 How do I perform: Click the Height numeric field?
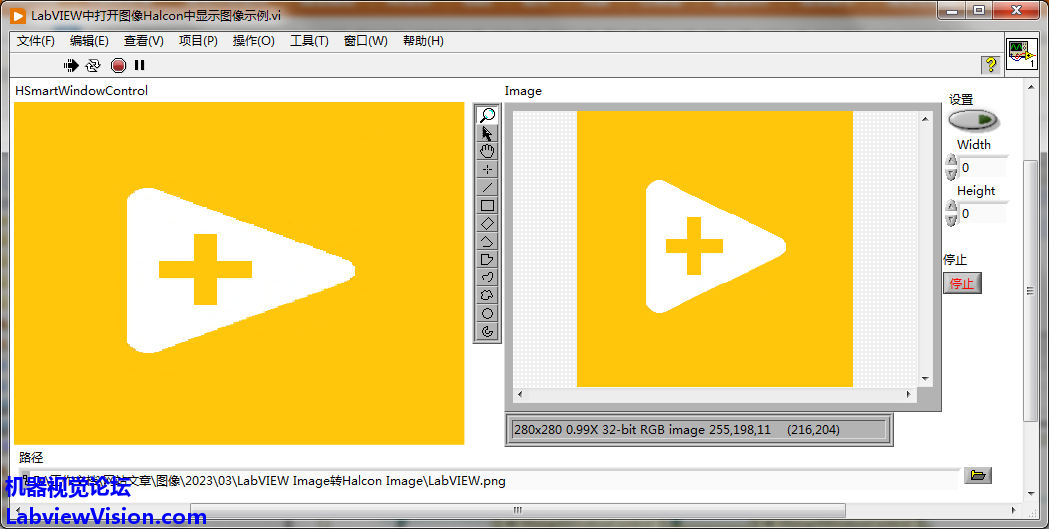pyautogui.click(x=983, y=213)
